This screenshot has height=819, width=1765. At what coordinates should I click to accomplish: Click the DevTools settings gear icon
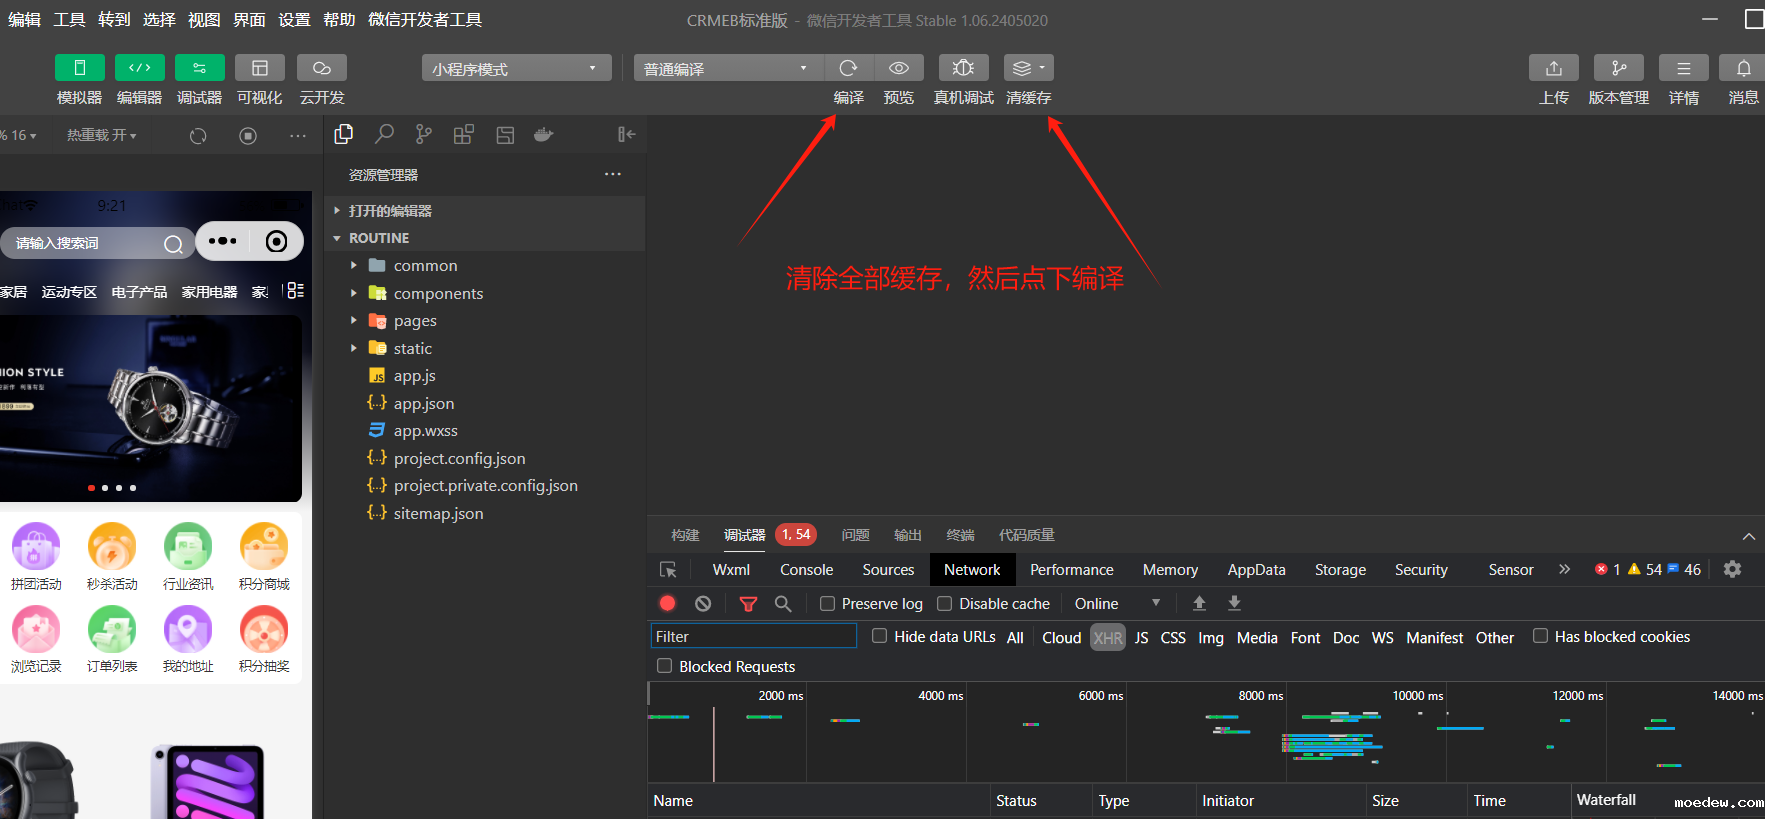click(1732, 569)
